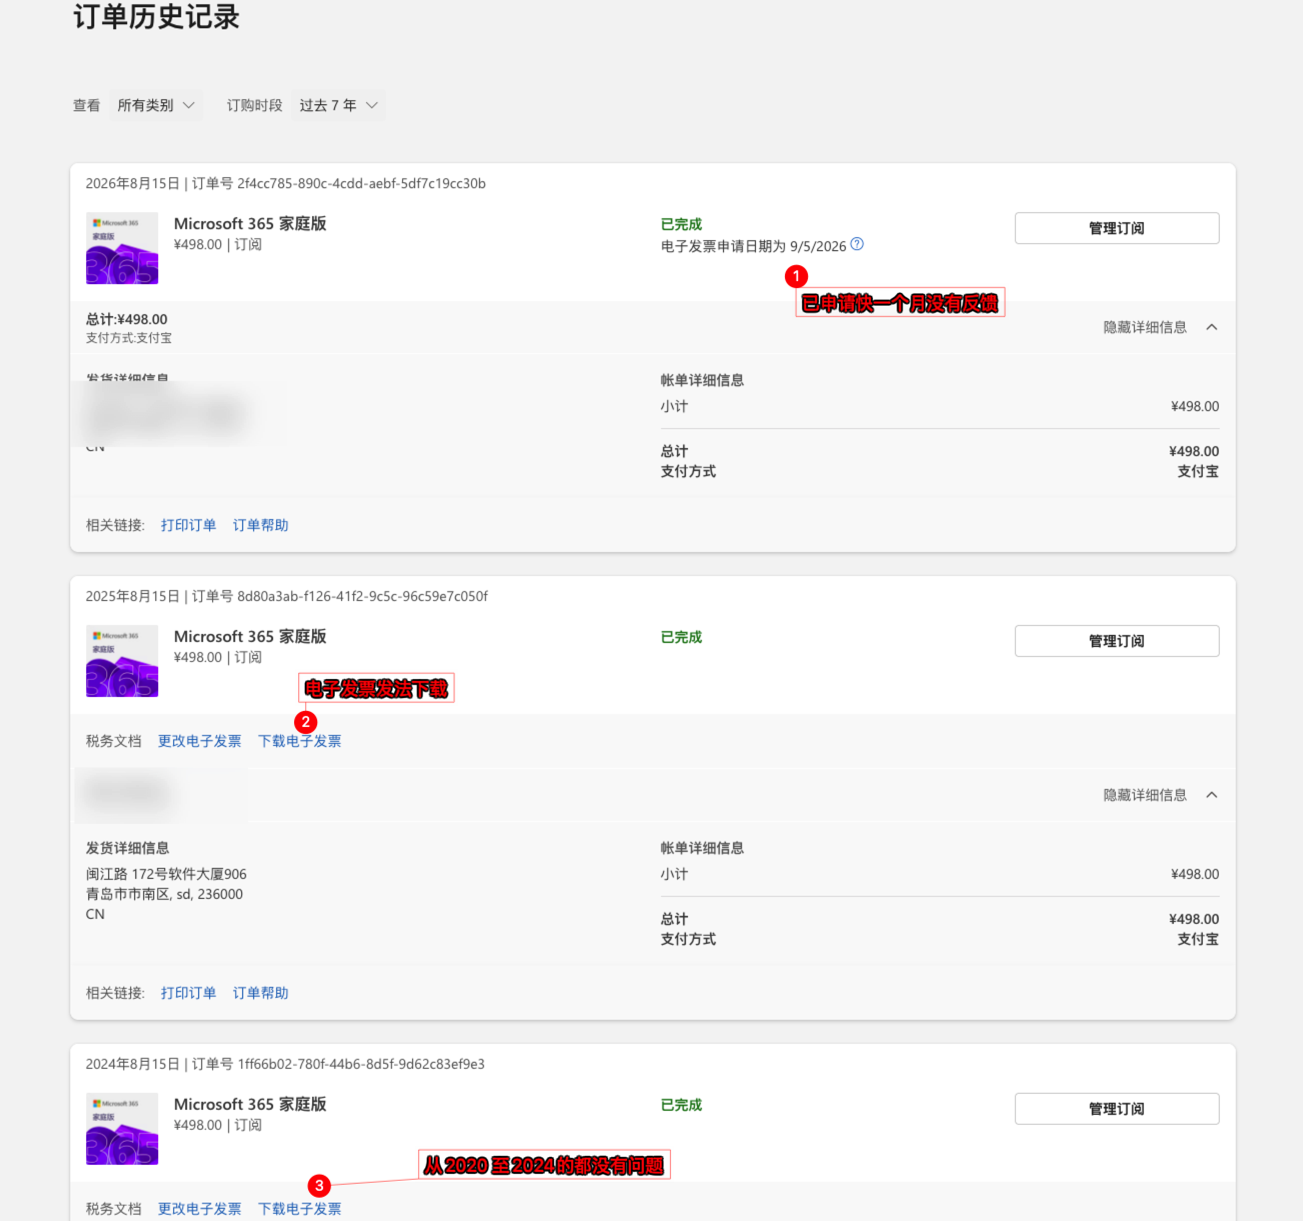Image resolution: width=1303 pixels, height=1221 pixels.
Task: Open 订单帮助 link in the 2025 order
Action: [x=261, y=993]
